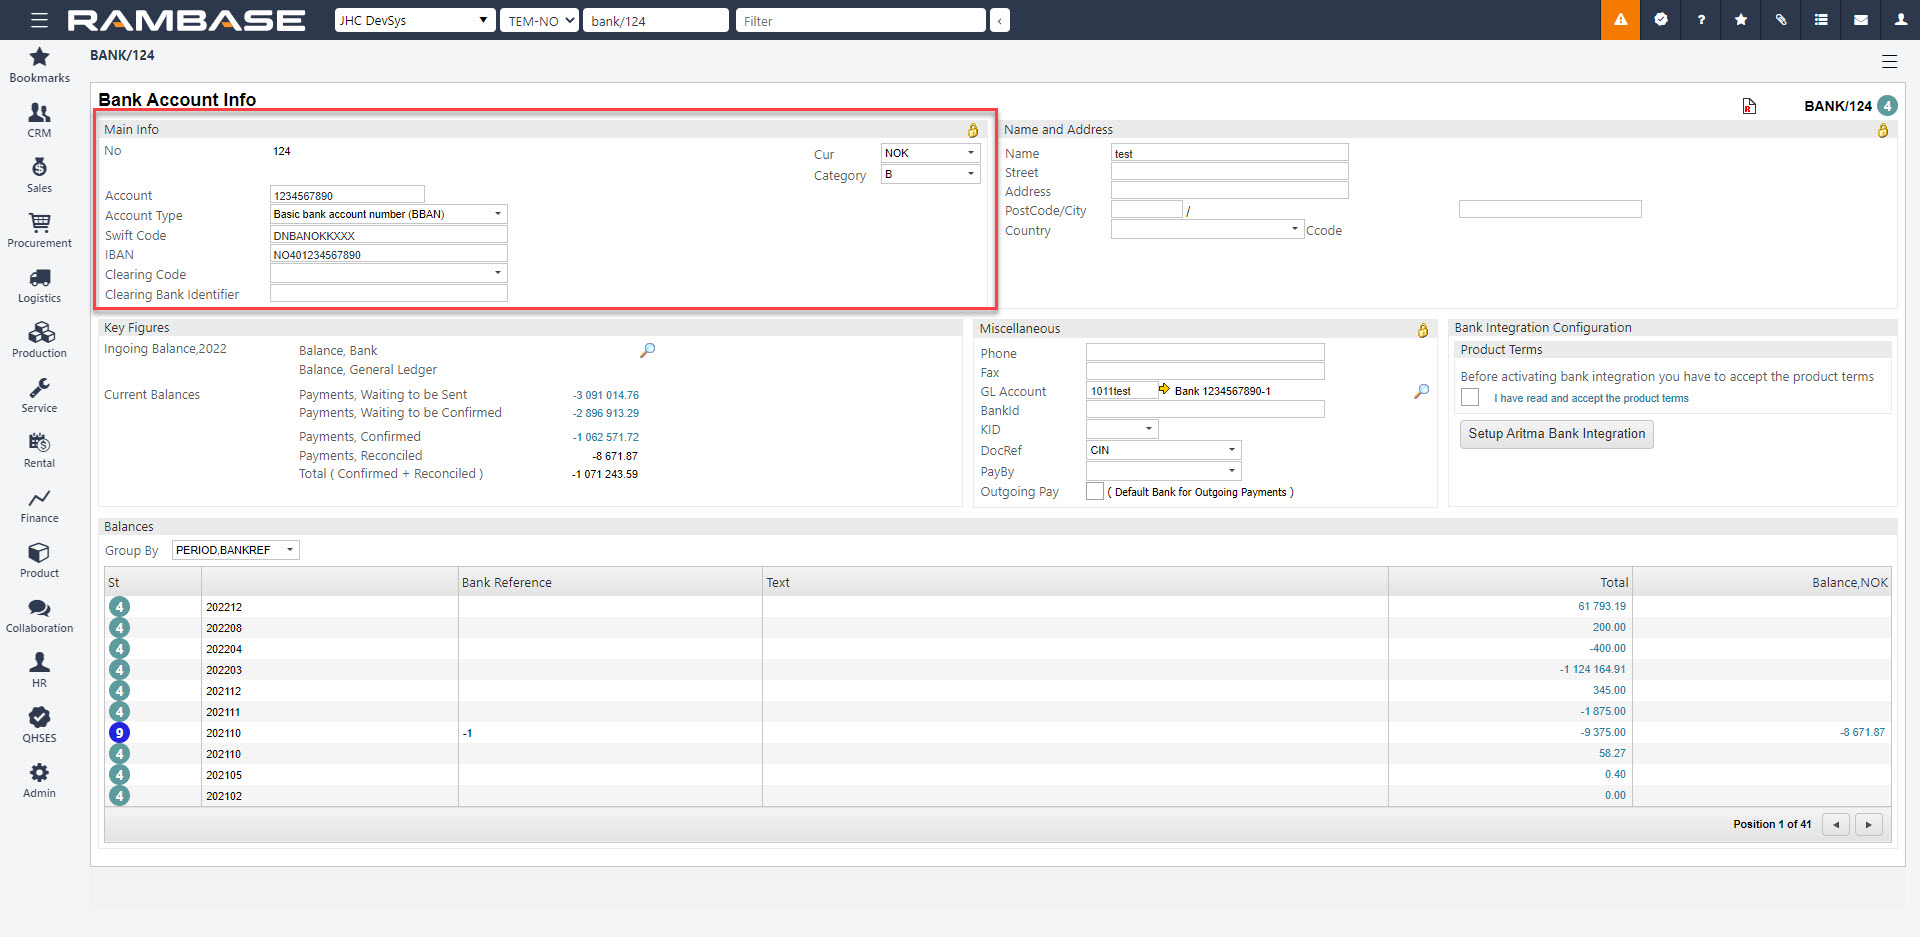Screen dimensions: 1920x937
Task: Open the Cur currency dropdown
Action: [930, 153]
